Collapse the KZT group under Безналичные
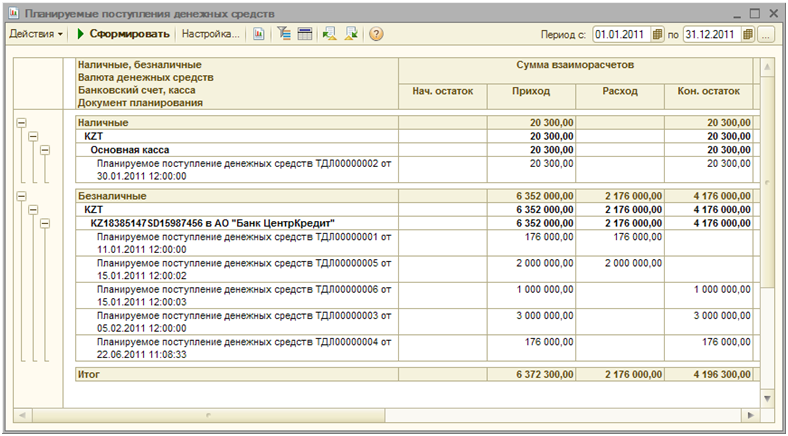The image size is (788, 436). (33, 210)
